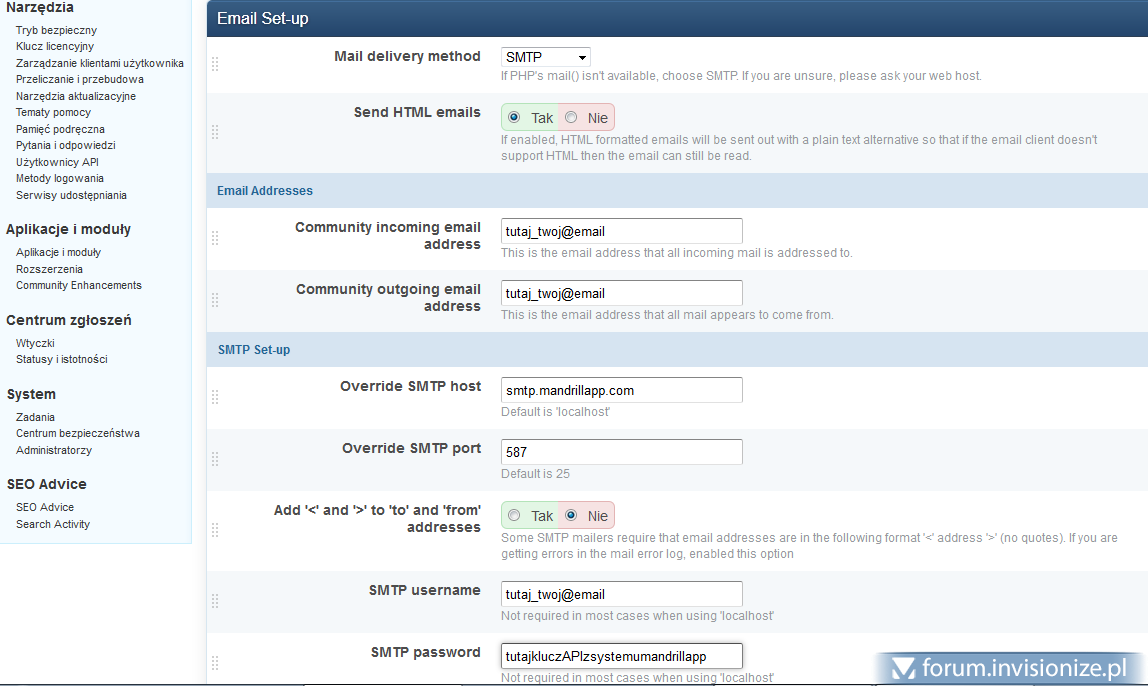Click drag handle beside Mail delivery method
This screenshot has height=686, width=1148.
214,64
